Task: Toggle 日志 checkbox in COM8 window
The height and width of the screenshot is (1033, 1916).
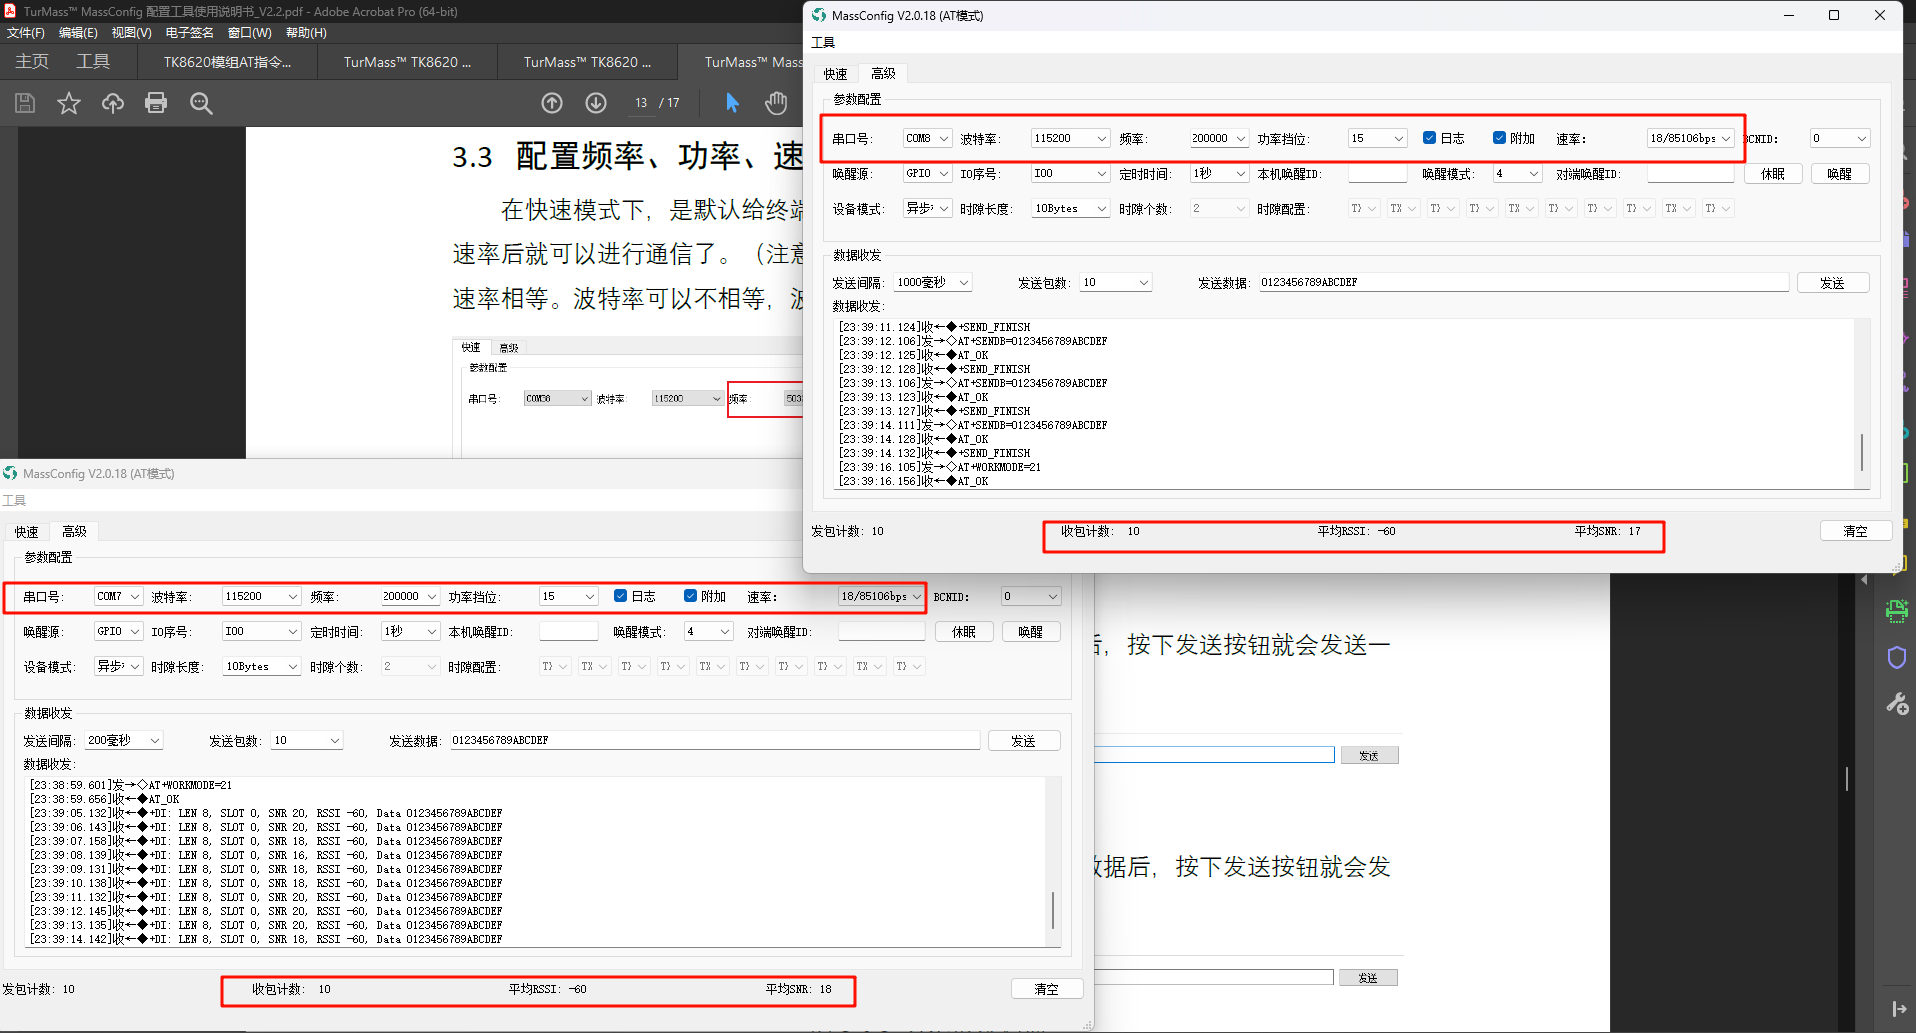Action: (1430, 138)
